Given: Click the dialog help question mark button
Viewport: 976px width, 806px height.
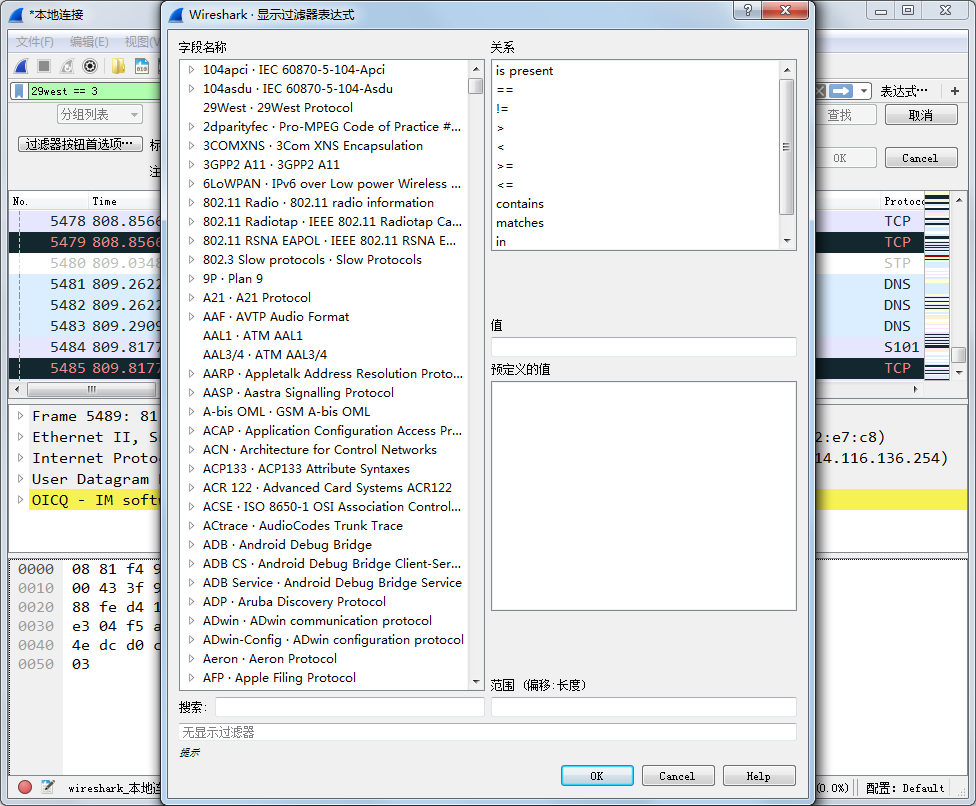Looking at the screenshot, I should [x=748, y=10].
